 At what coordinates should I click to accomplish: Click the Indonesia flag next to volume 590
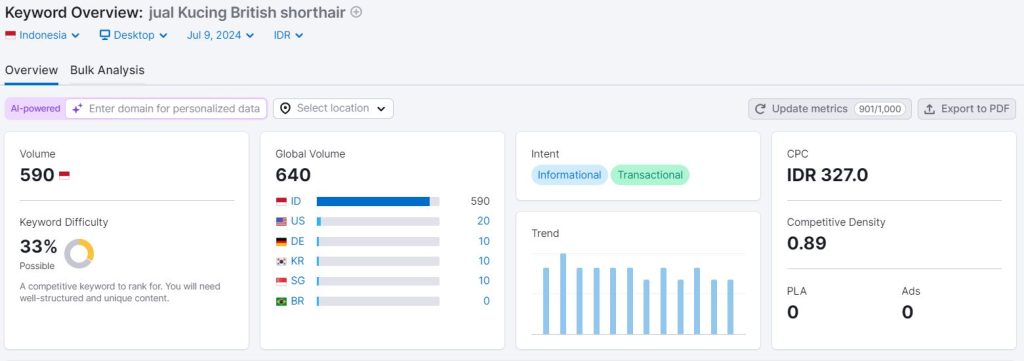[64, 175]
